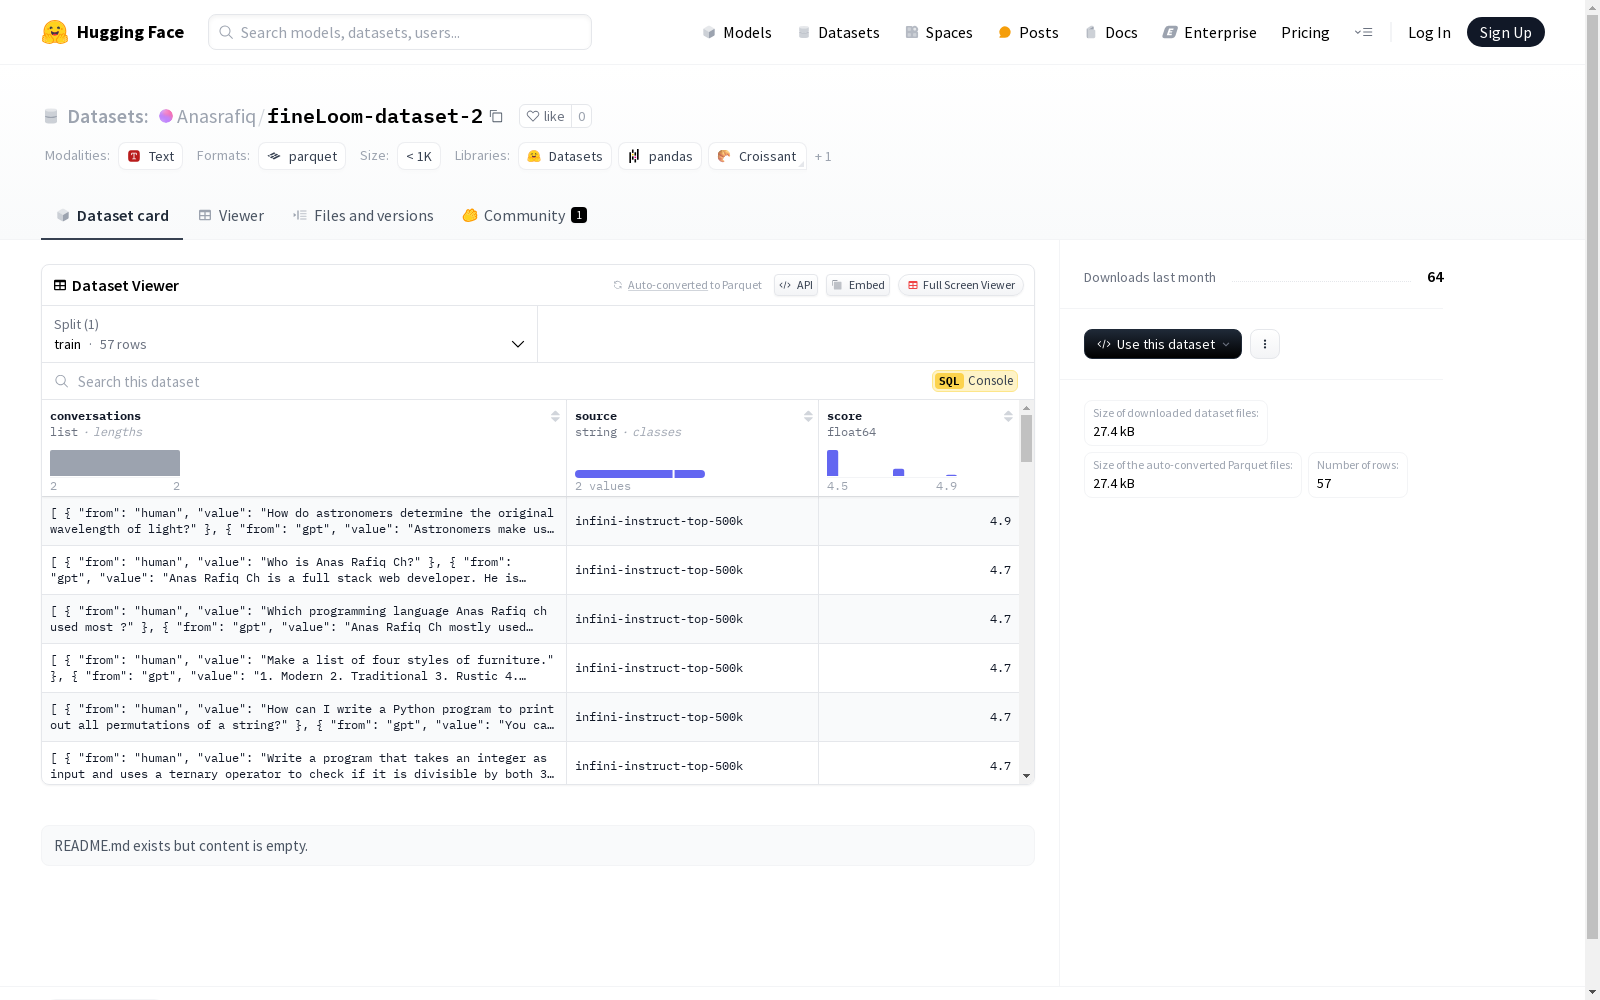Click the pandas library tag

[660, 156]
